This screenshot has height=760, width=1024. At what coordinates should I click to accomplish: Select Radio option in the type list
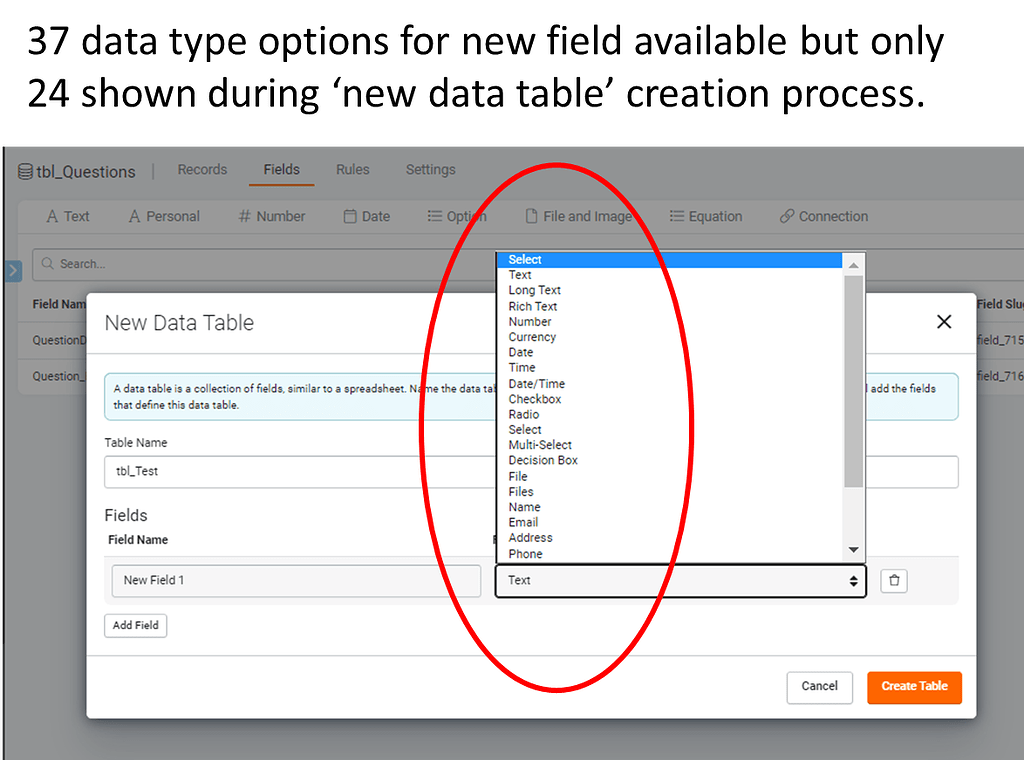tap(524, 414)
